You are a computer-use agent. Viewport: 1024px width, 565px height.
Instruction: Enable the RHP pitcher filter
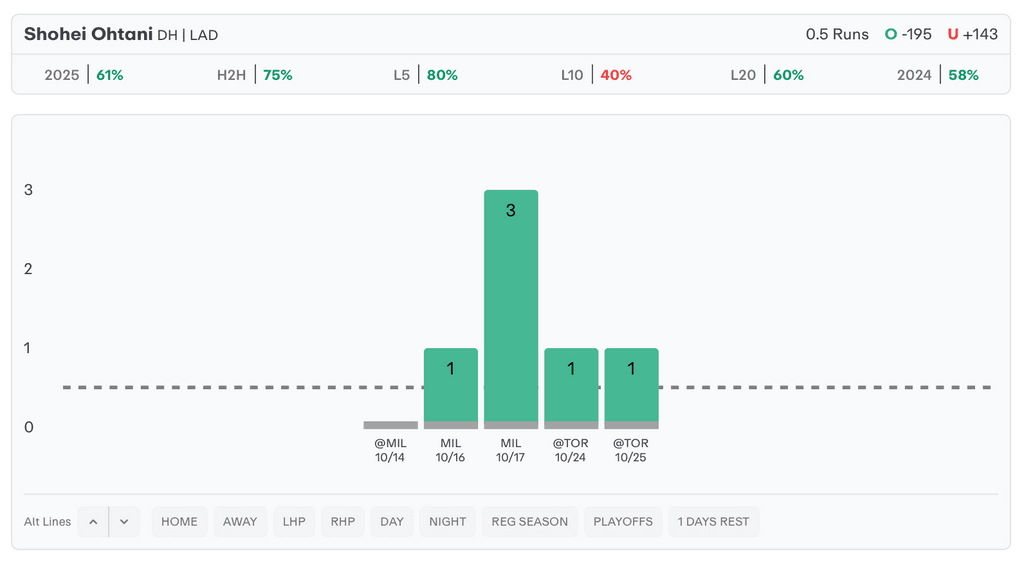point(343,522)
